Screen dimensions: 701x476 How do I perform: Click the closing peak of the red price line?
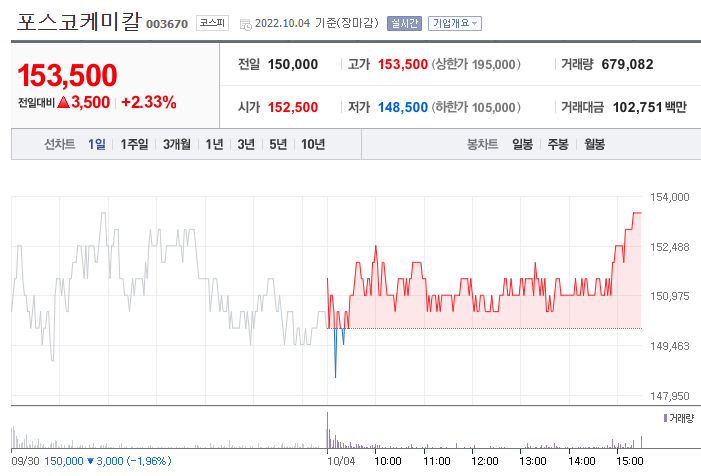point(637,213)
